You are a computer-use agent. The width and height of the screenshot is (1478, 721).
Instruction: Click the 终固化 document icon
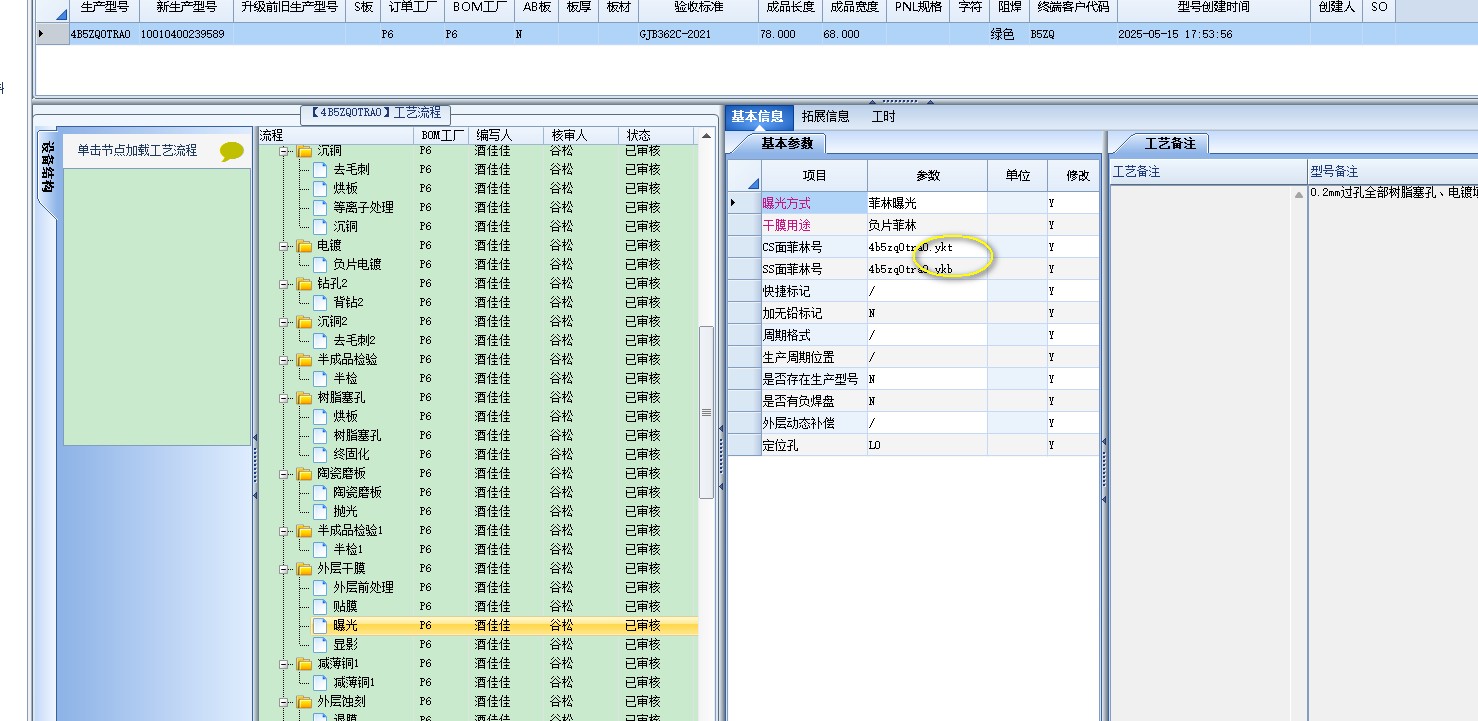[x=320, y=455]
